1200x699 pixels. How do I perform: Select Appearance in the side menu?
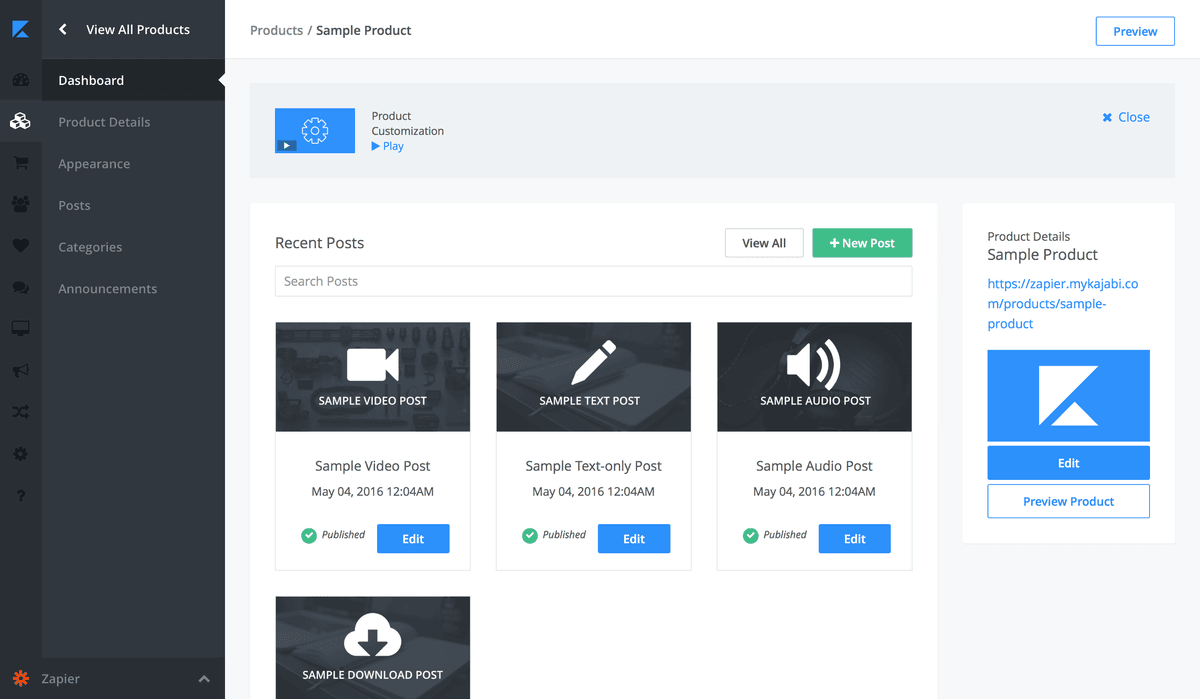pos(94,164)
